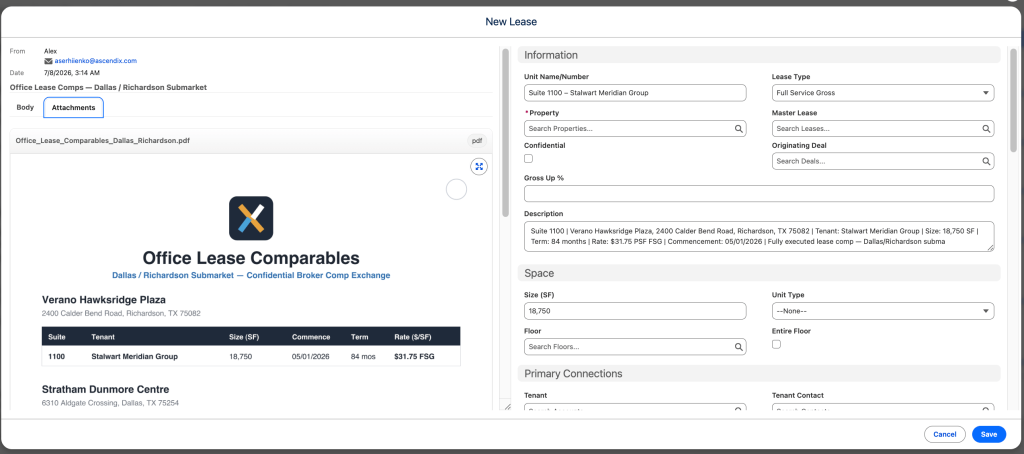Click the resize handle of the Description box
Image resolution: width=1024 pixels, height=454 pixels.
[991, 248]
